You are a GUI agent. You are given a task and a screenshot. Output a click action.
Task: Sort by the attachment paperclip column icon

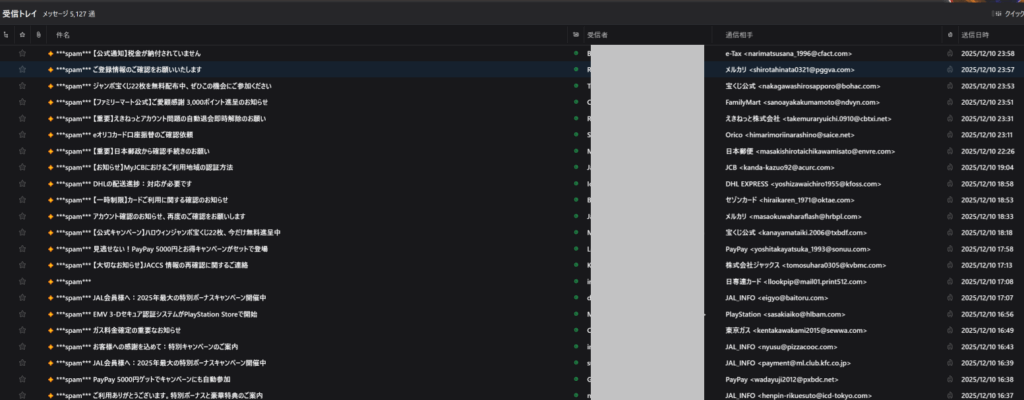pyautogui.click(x=38, y=35)
